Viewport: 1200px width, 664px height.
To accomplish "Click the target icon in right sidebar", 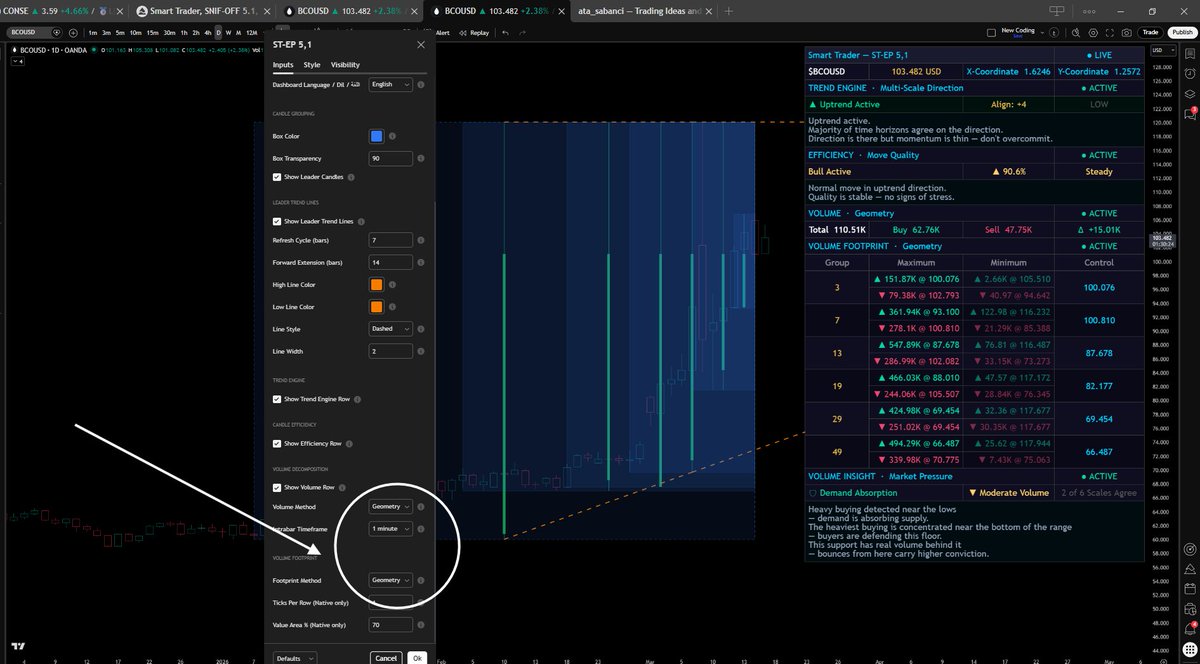I will coord(1190,549).
